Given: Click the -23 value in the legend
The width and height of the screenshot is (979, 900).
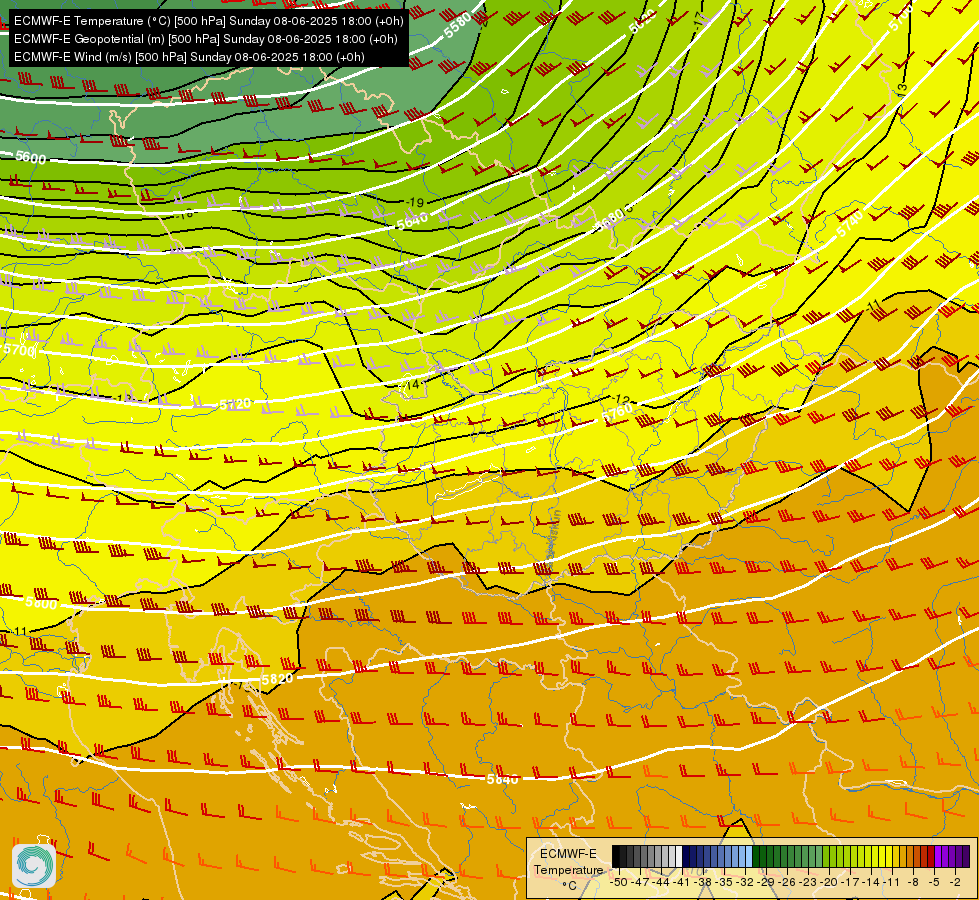Looking at the screenshot, I should (808, 882).
